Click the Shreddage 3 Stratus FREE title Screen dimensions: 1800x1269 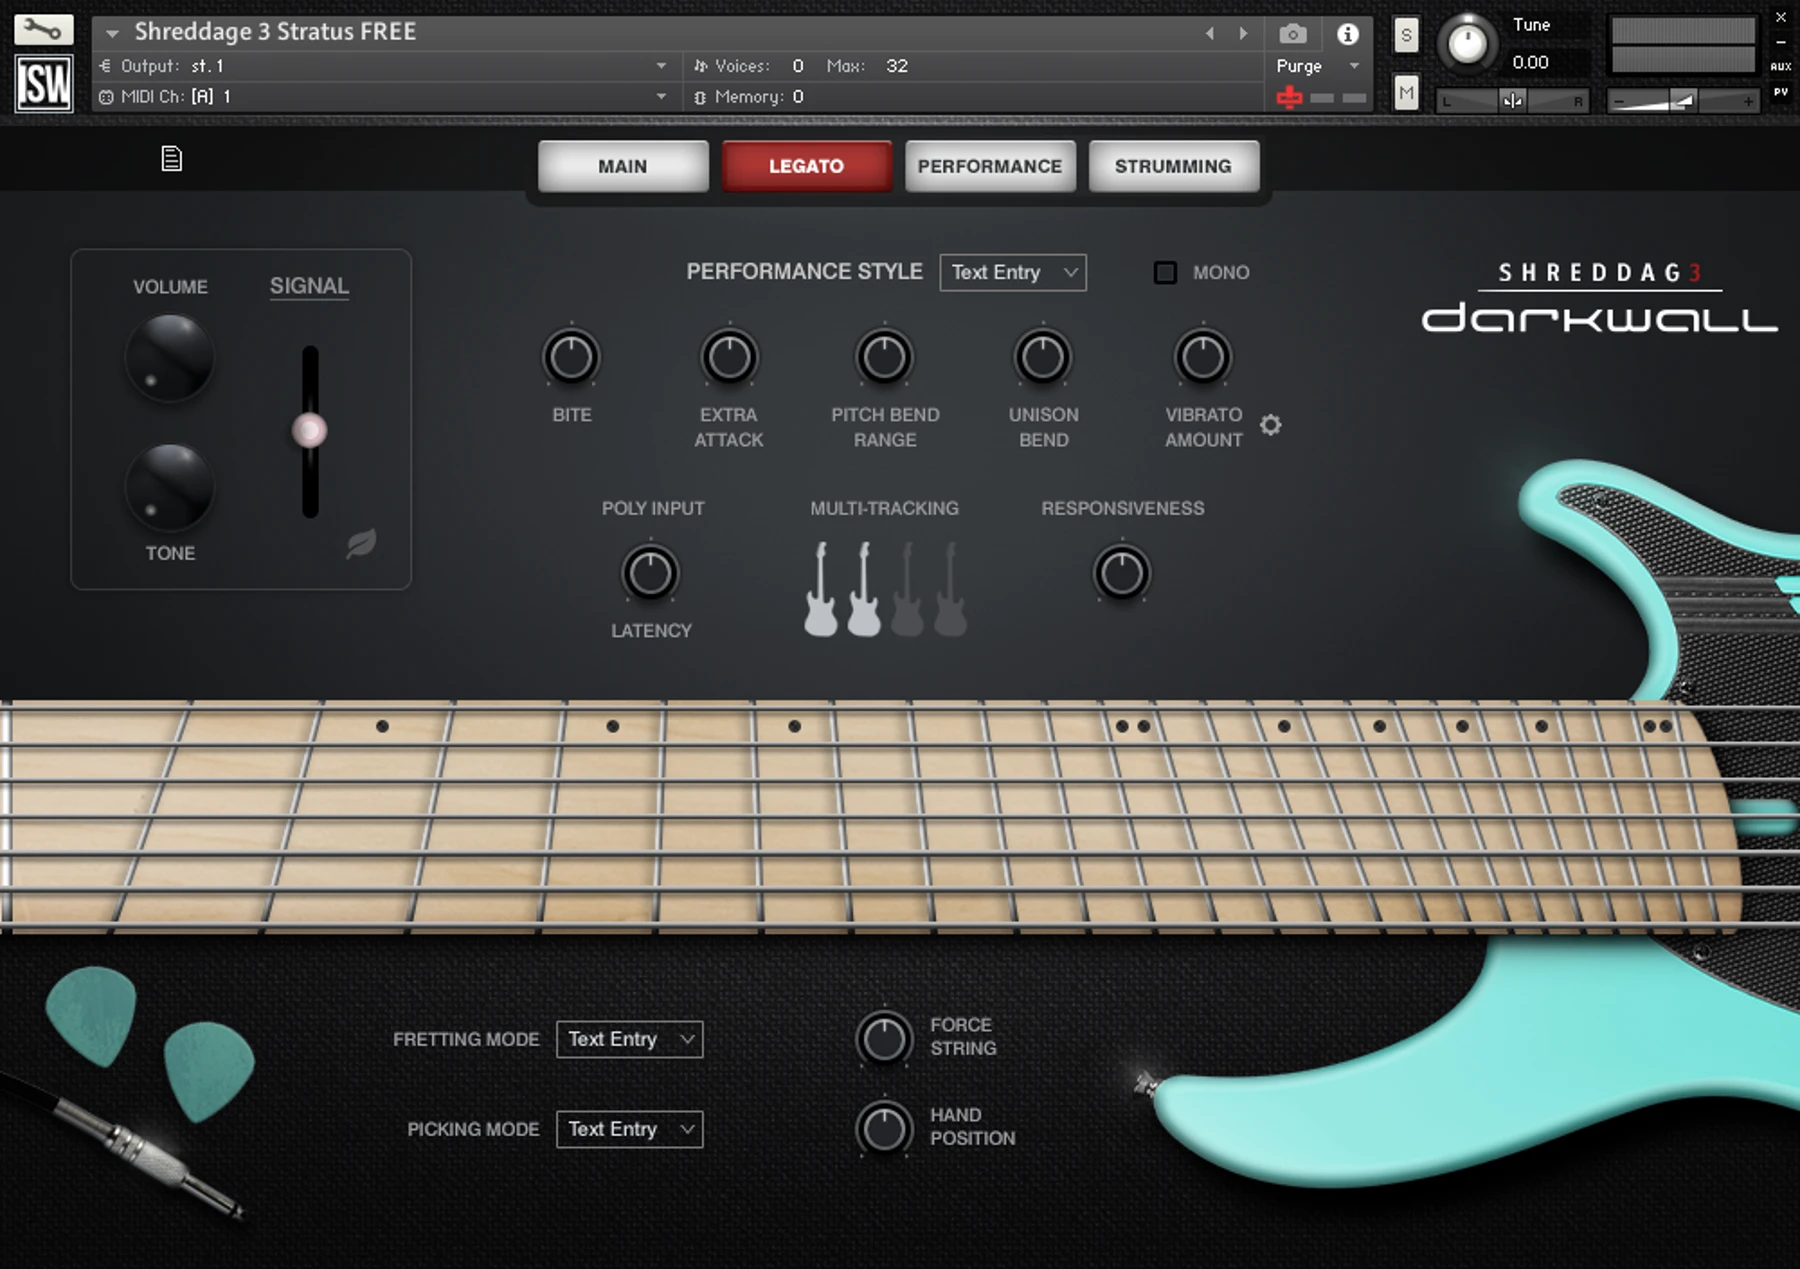click(275, 32)
